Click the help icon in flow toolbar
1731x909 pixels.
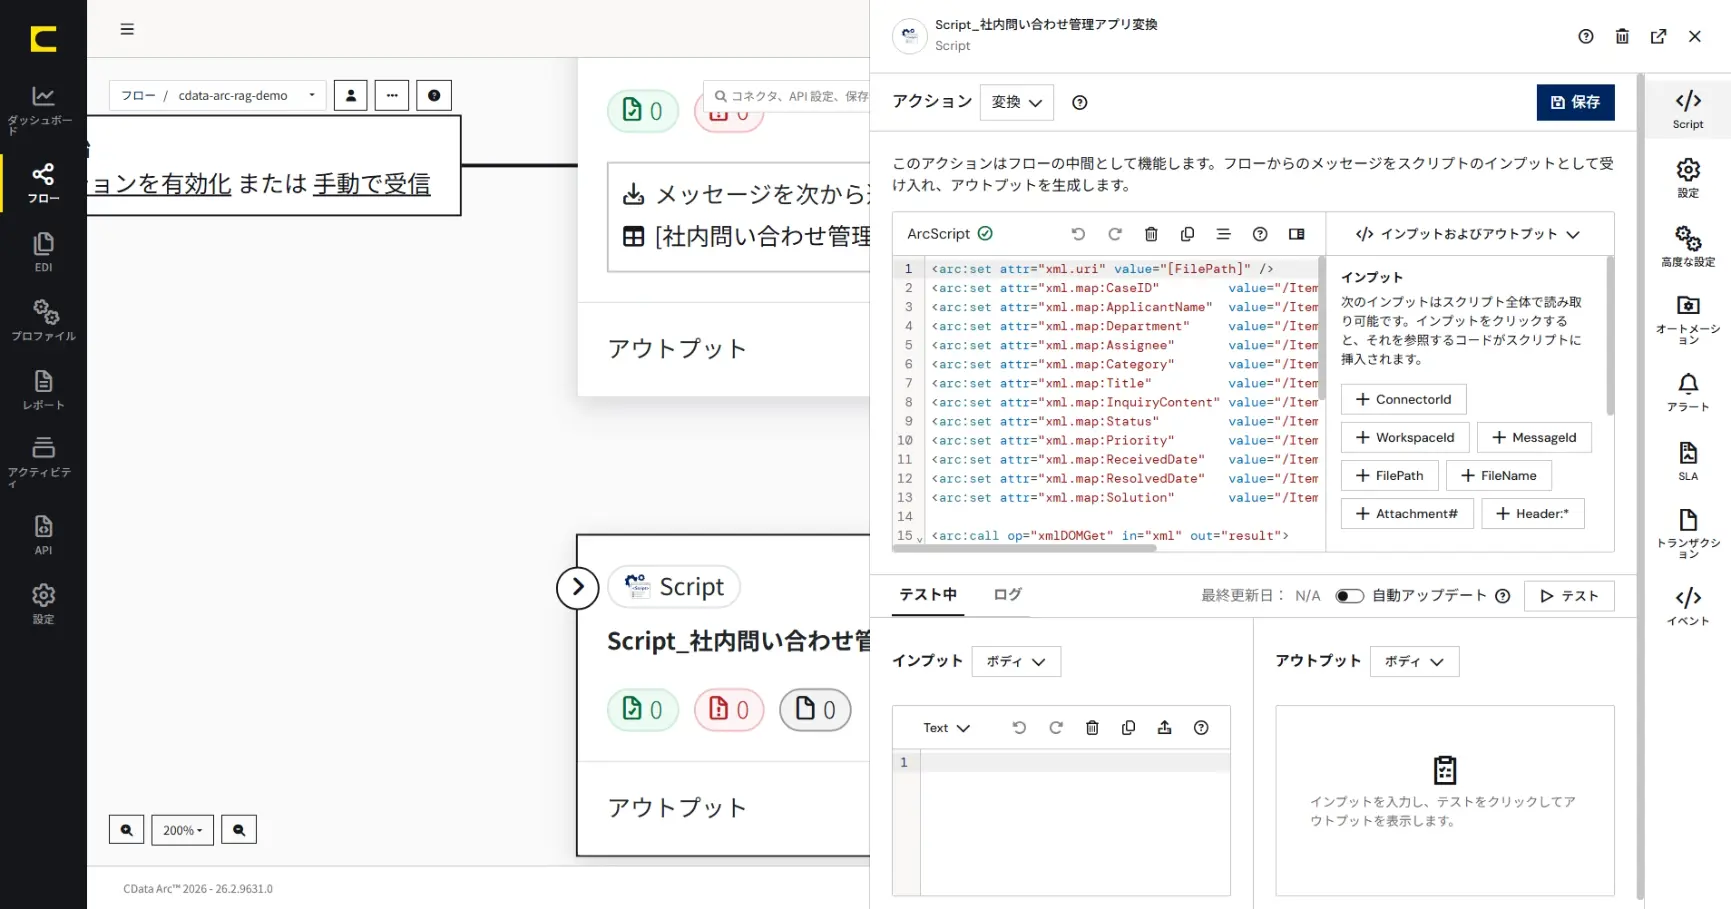434,95
